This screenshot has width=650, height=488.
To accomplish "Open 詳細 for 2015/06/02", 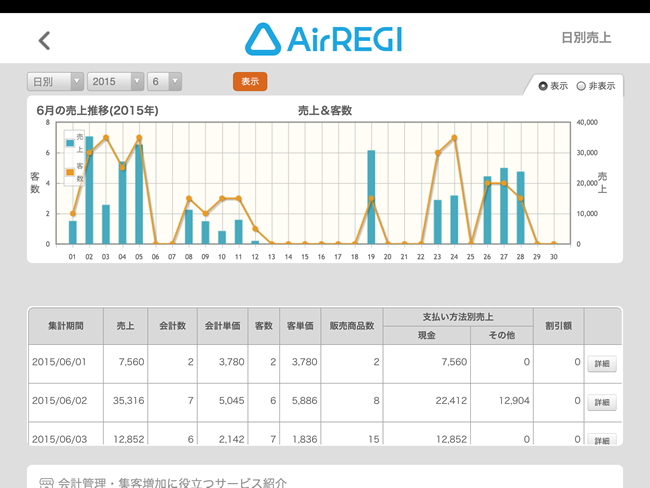I will pos(601,402).
